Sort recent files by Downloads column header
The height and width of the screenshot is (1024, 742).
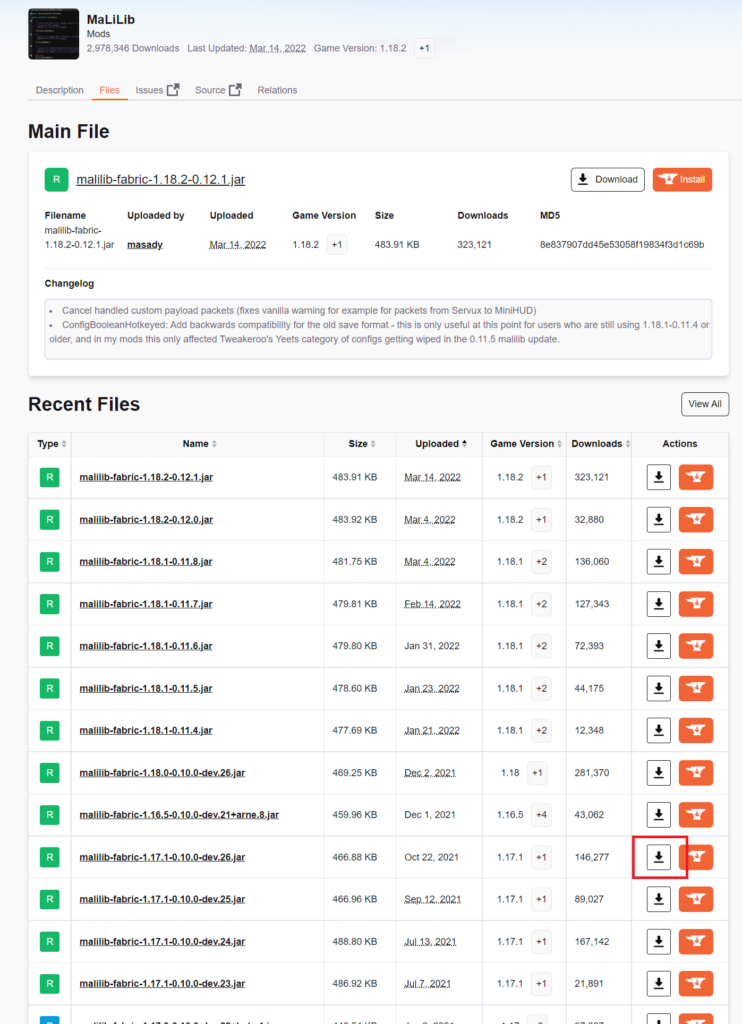coord(598,444)
